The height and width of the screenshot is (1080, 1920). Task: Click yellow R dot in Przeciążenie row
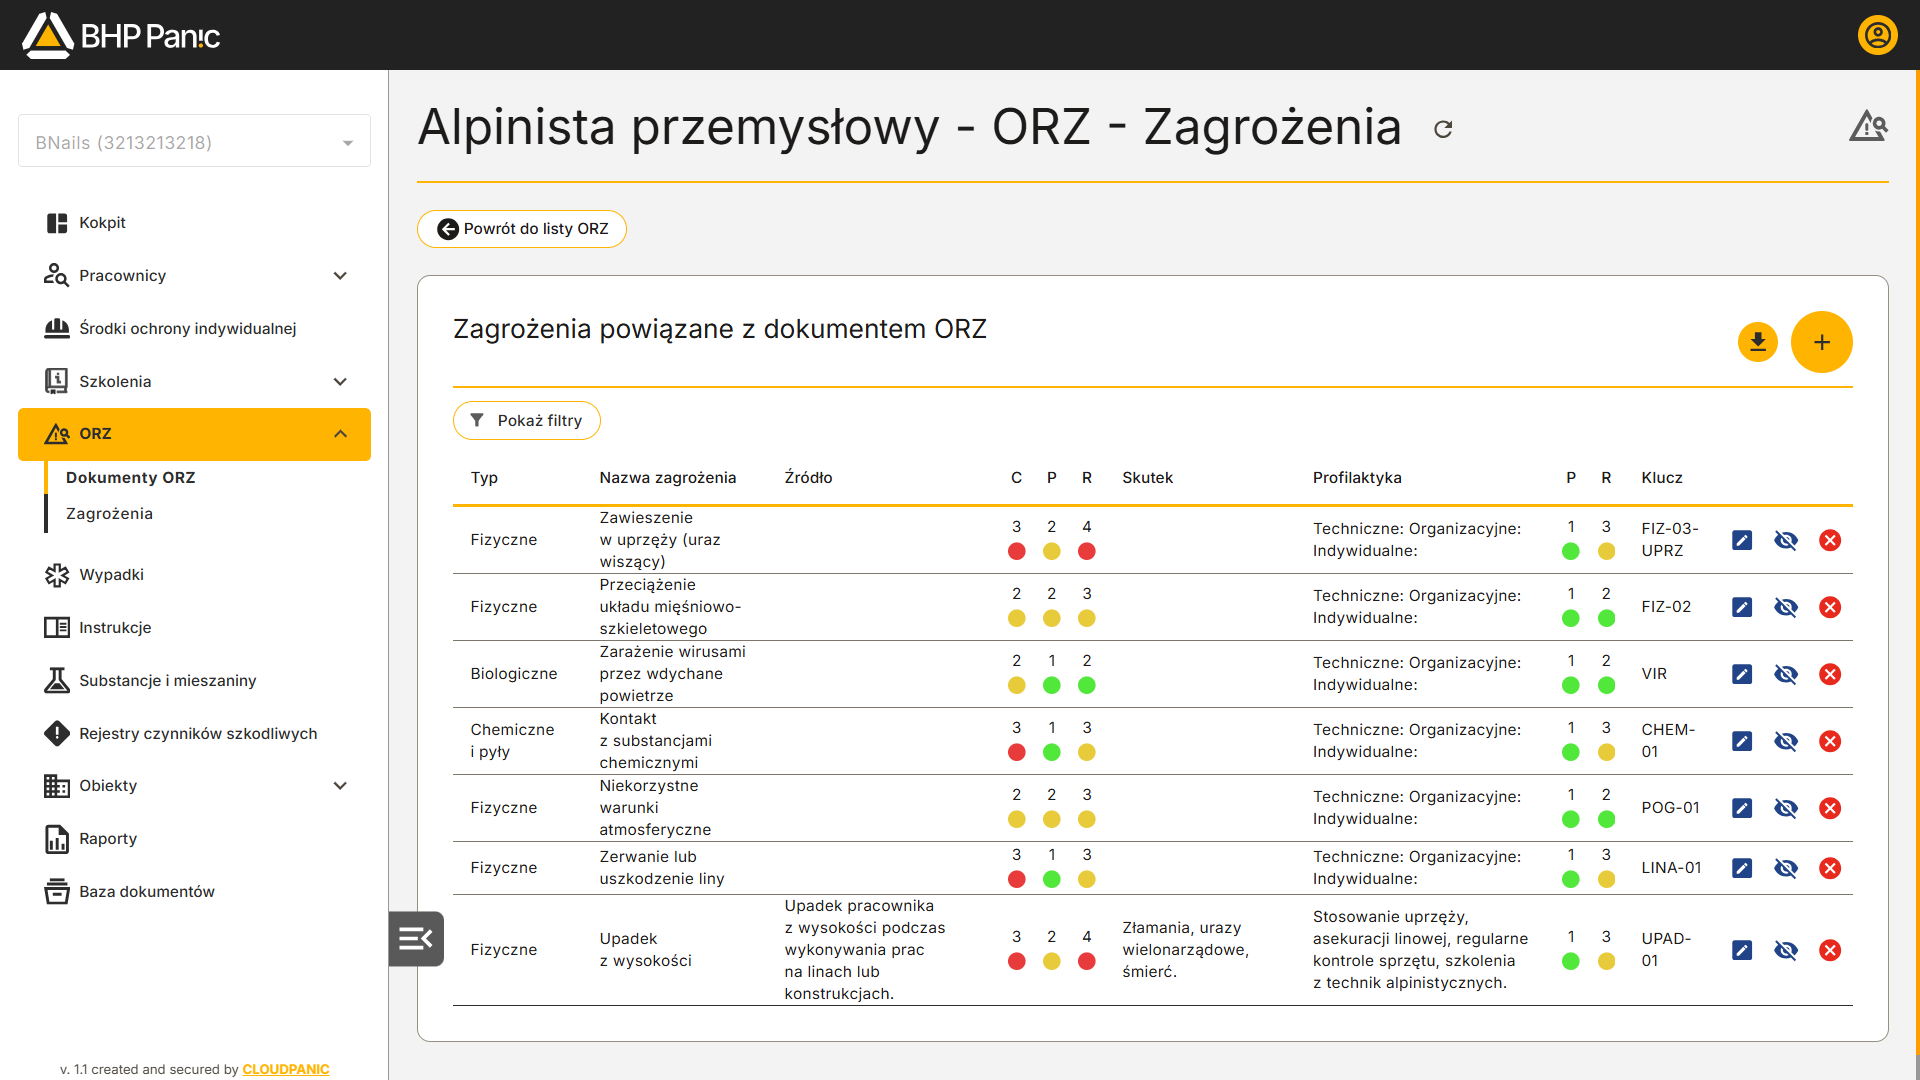(x=1086, y=618)
